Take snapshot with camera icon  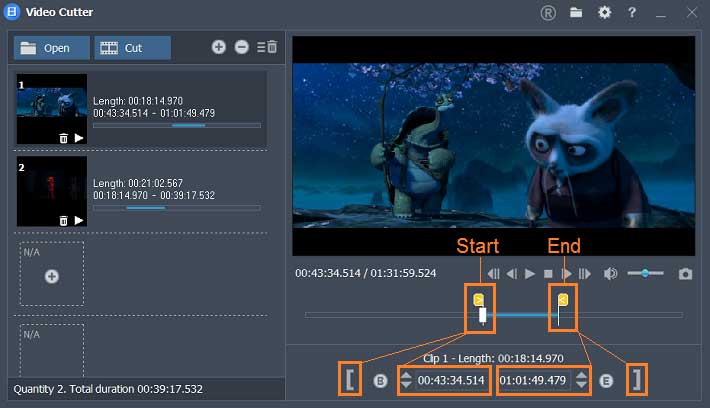685,274
